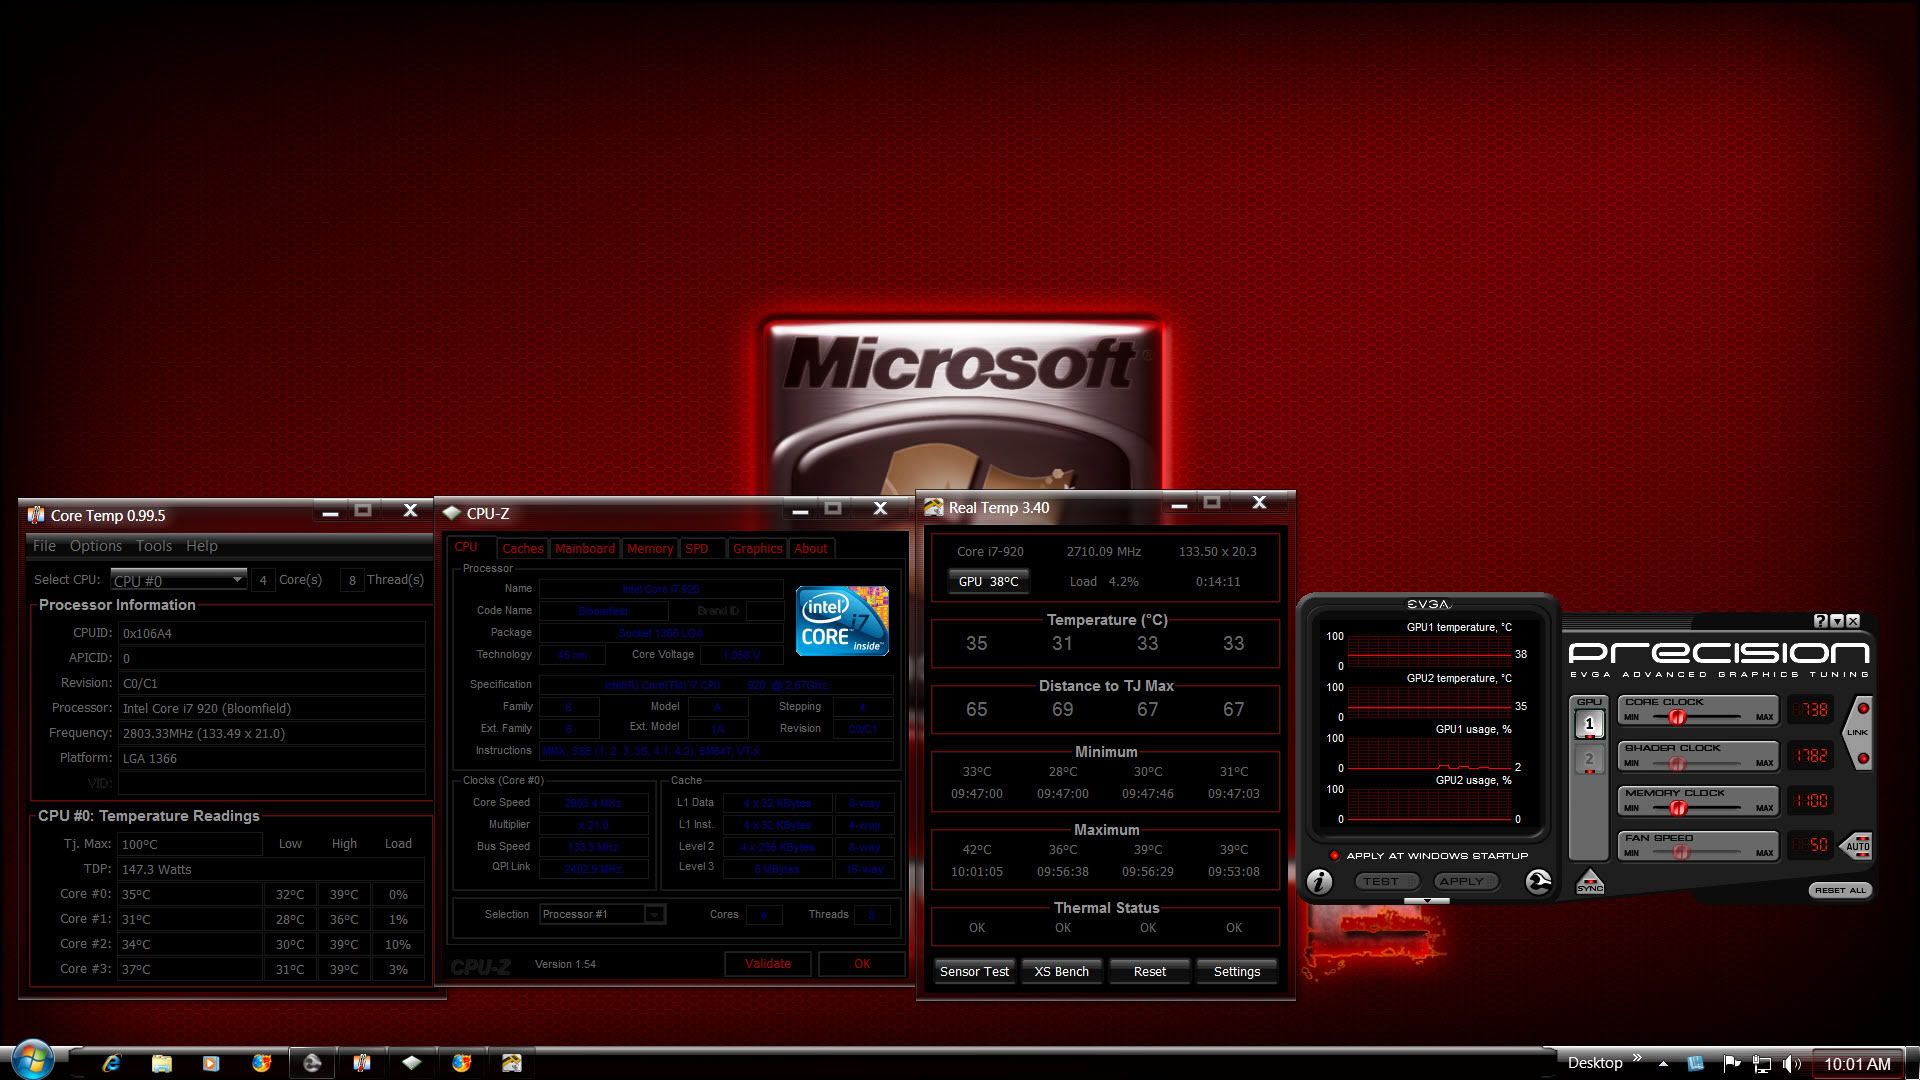This screenshot has width=1920, height=1080.
Task: Open Precision settings wrench icon
Action: (x=1538, y=881)
